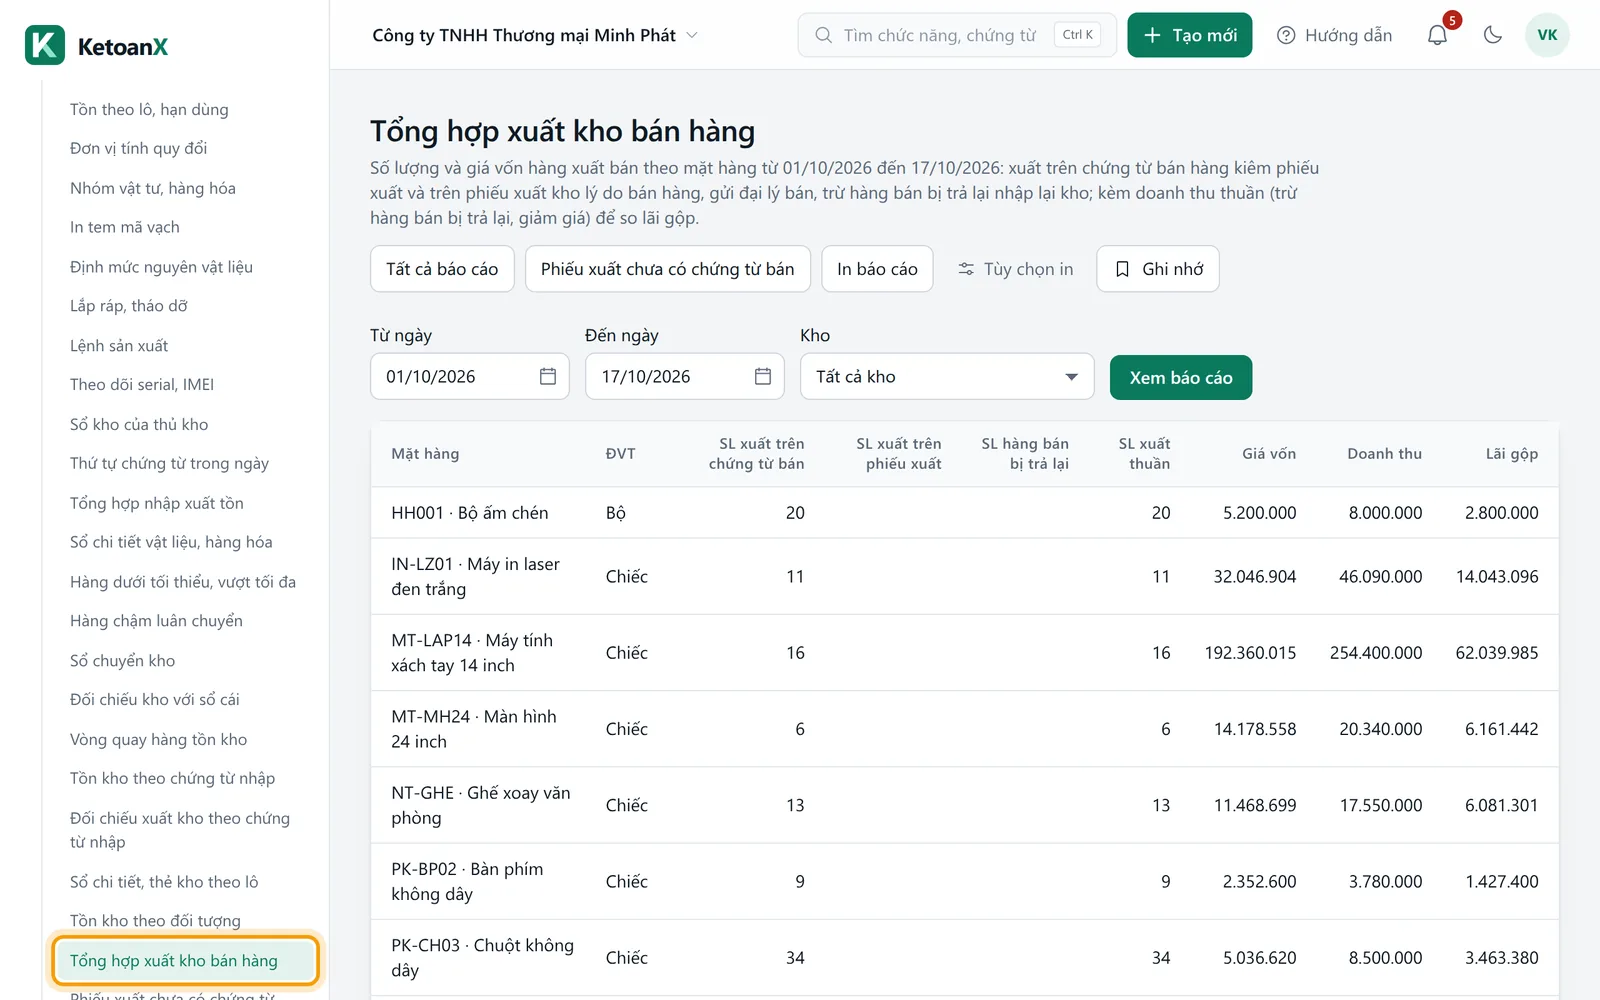Open Tùy chọn in print options
The height and width of the screenshot is (1000, 1600).
1015,269
